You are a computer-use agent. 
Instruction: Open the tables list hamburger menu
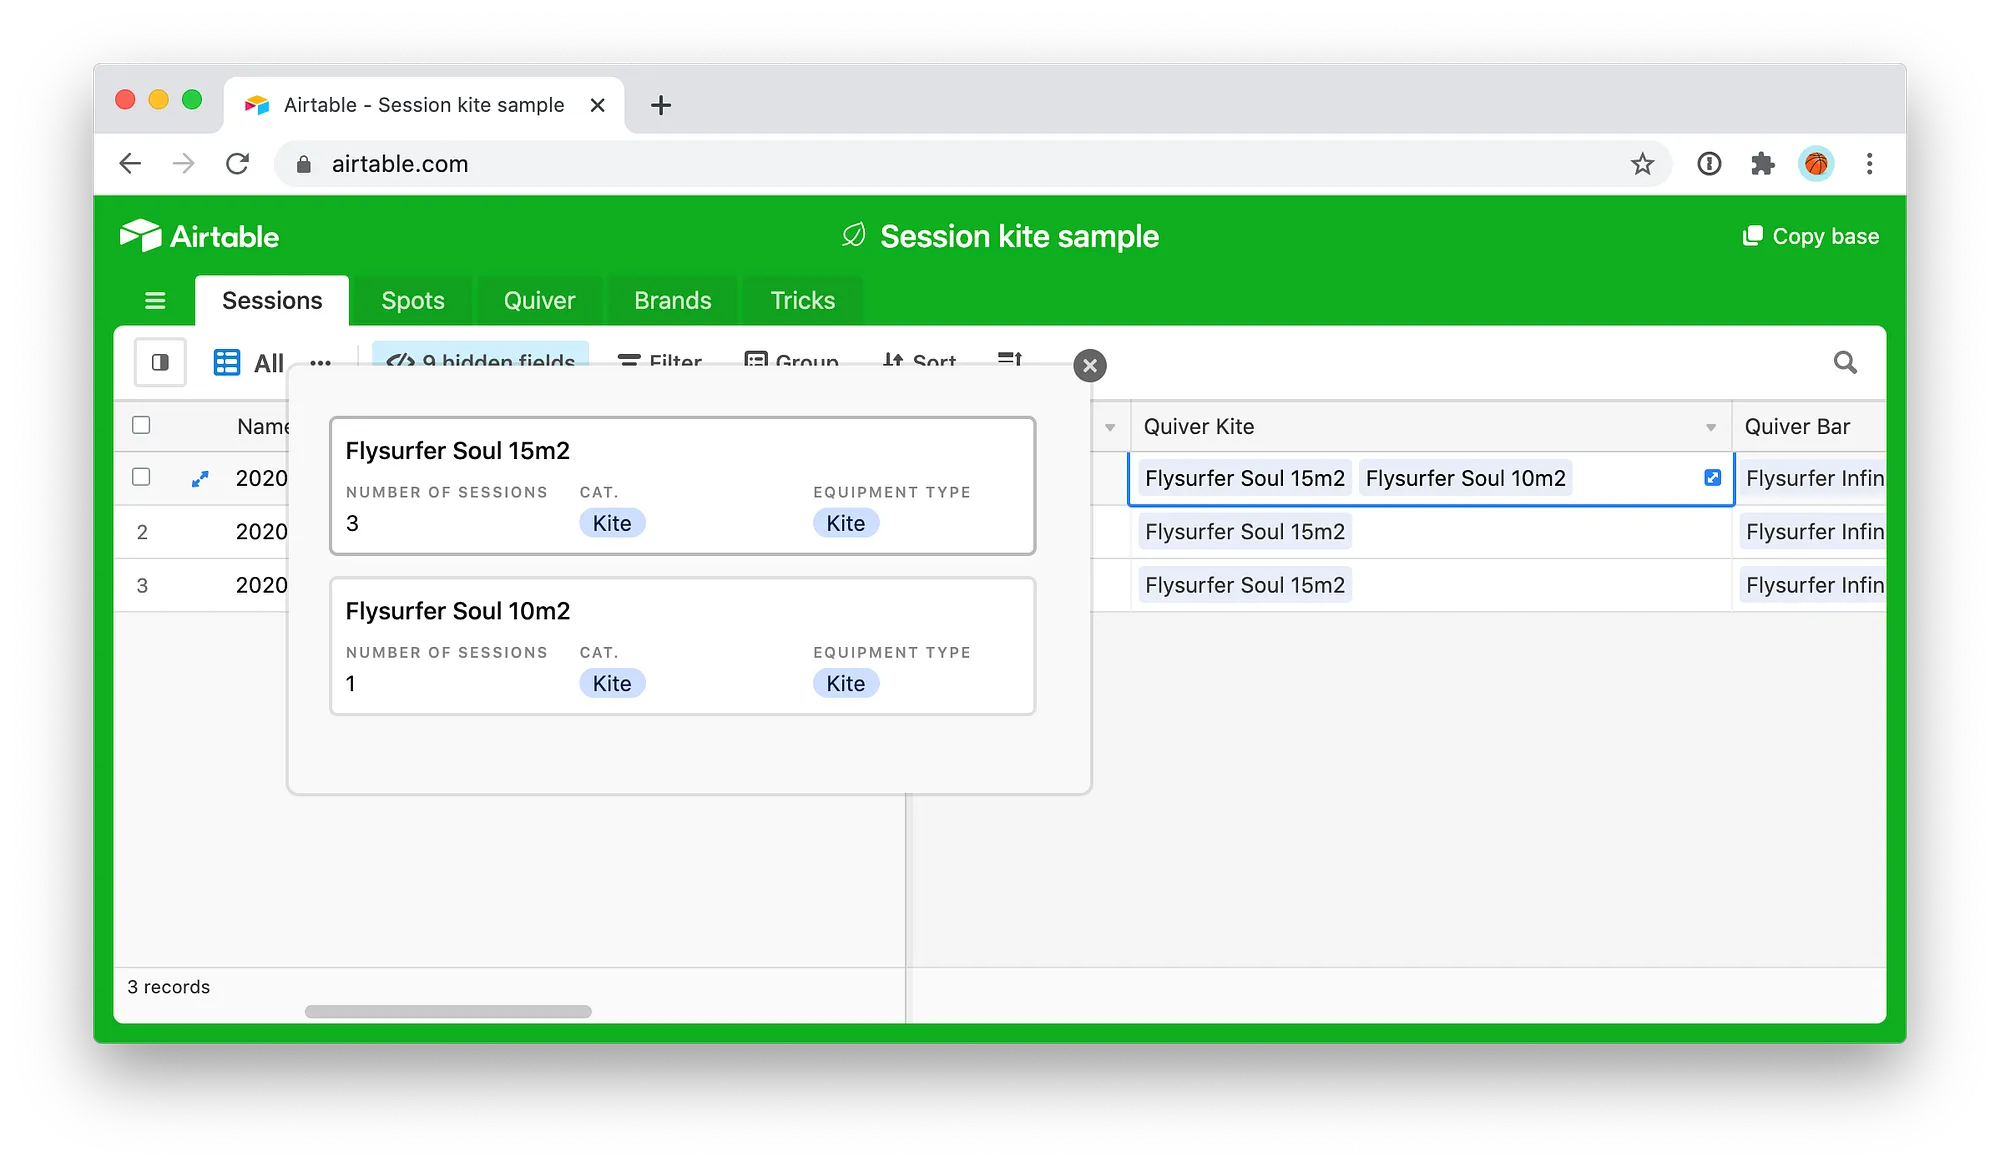tap(155, 301)
